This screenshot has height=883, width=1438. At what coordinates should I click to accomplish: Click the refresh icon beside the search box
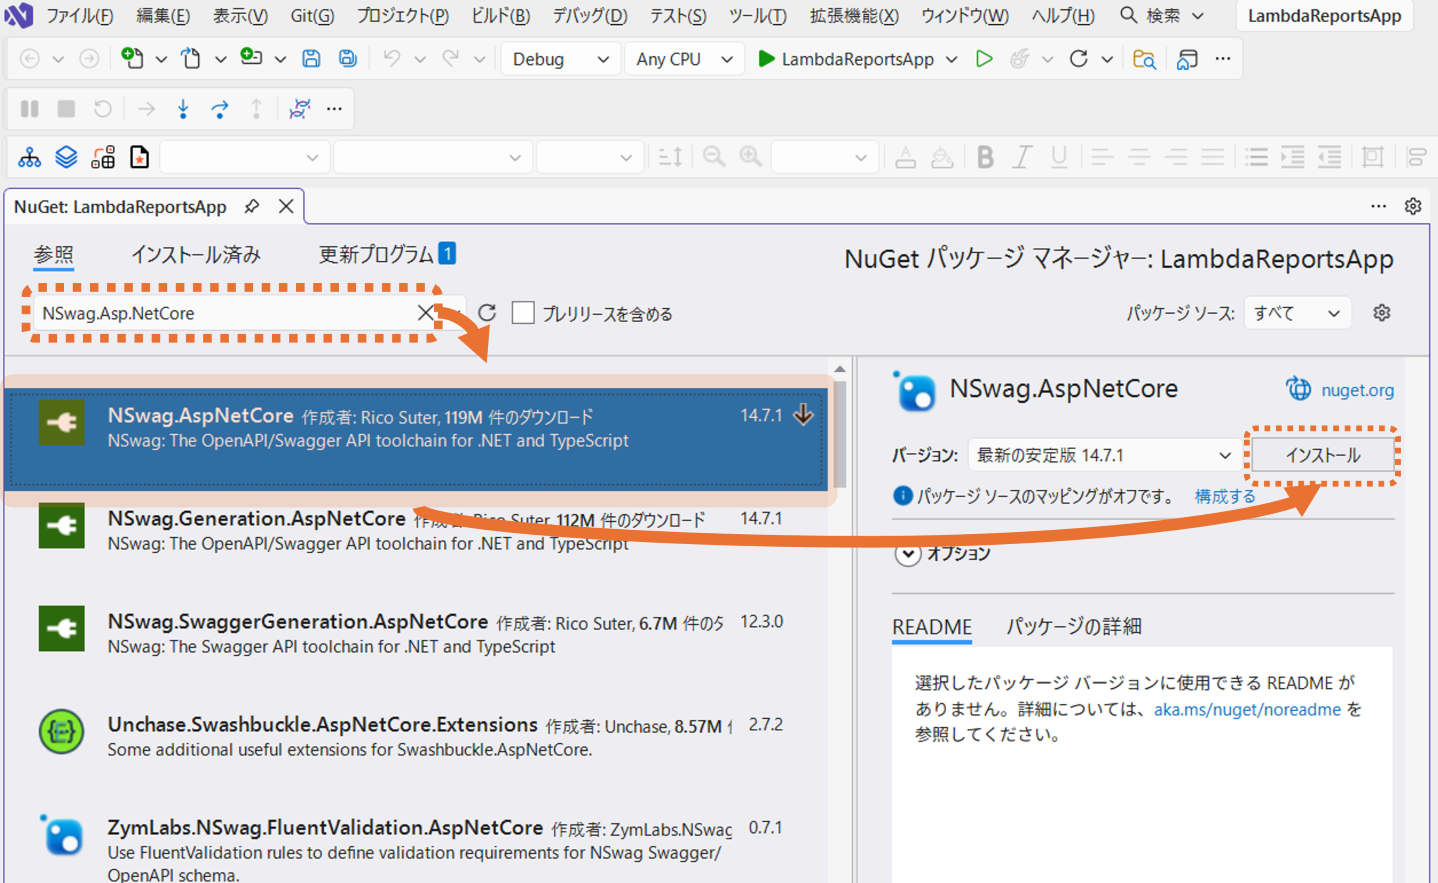(487, 313)
